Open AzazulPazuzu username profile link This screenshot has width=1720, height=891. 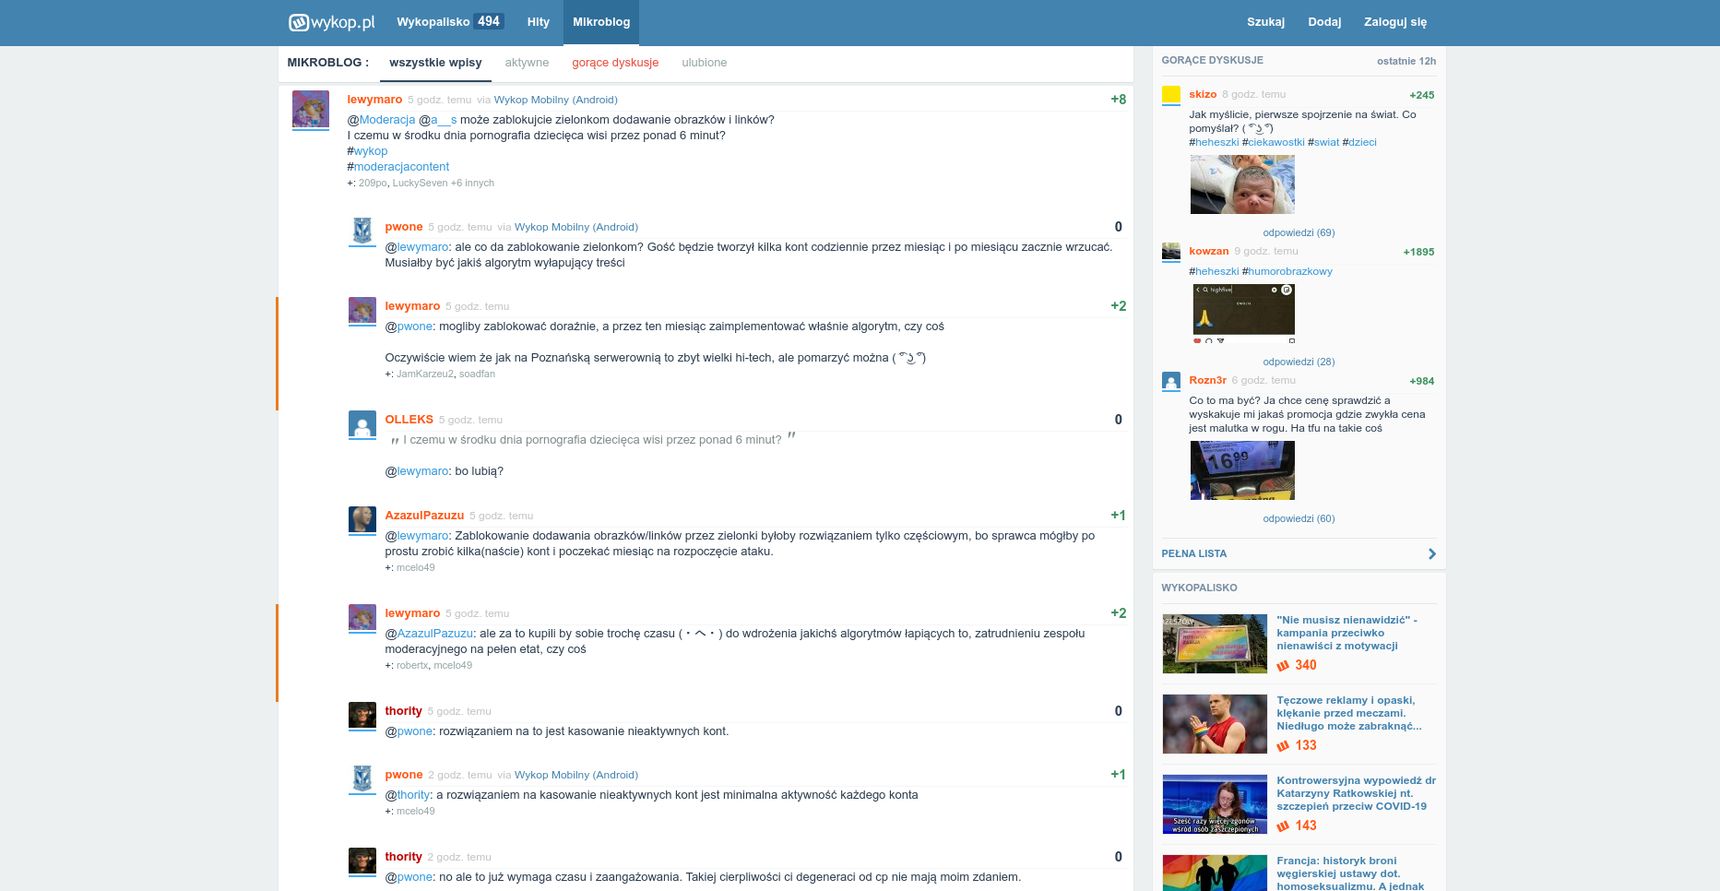pyautogui.click(x=424, y=515)
